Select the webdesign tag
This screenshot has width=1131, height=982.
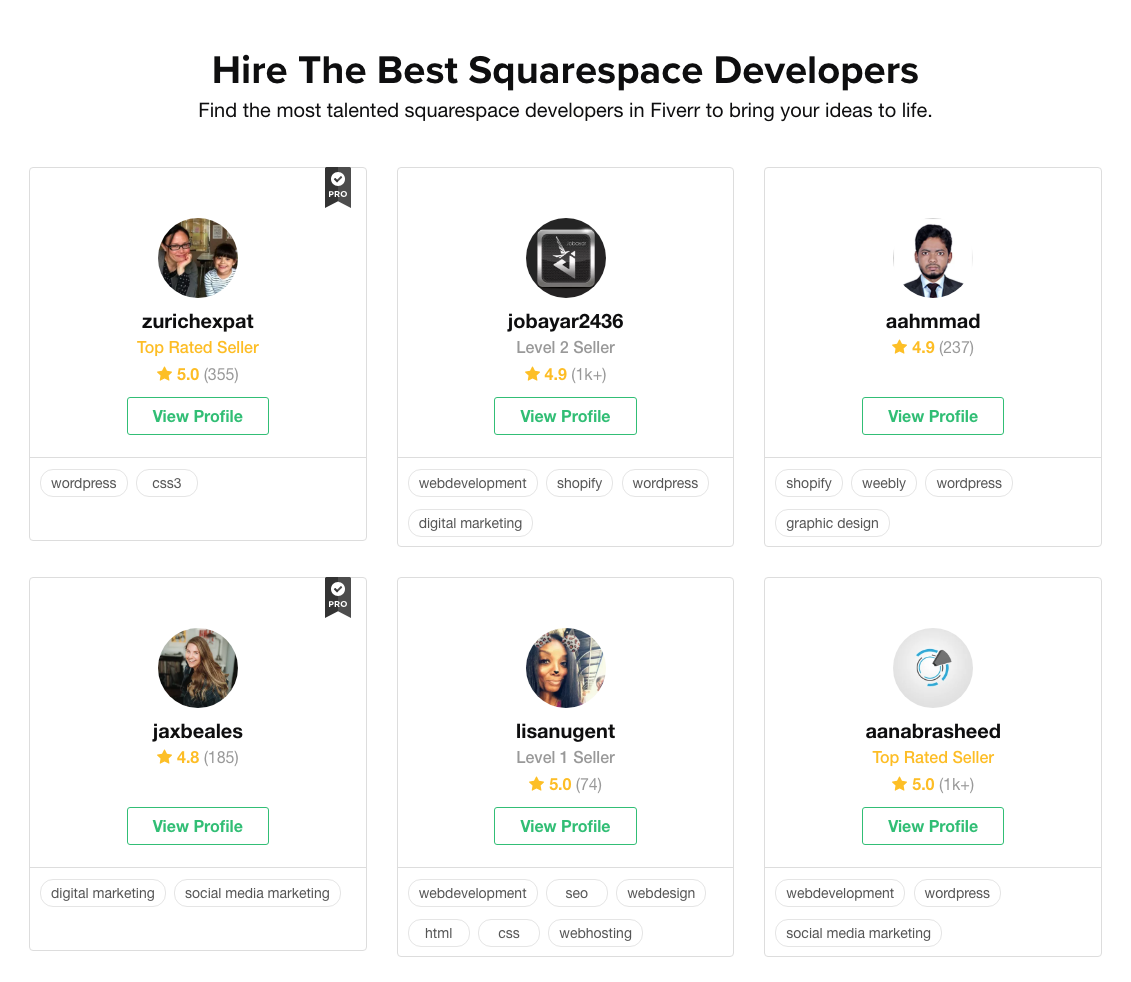661,893
